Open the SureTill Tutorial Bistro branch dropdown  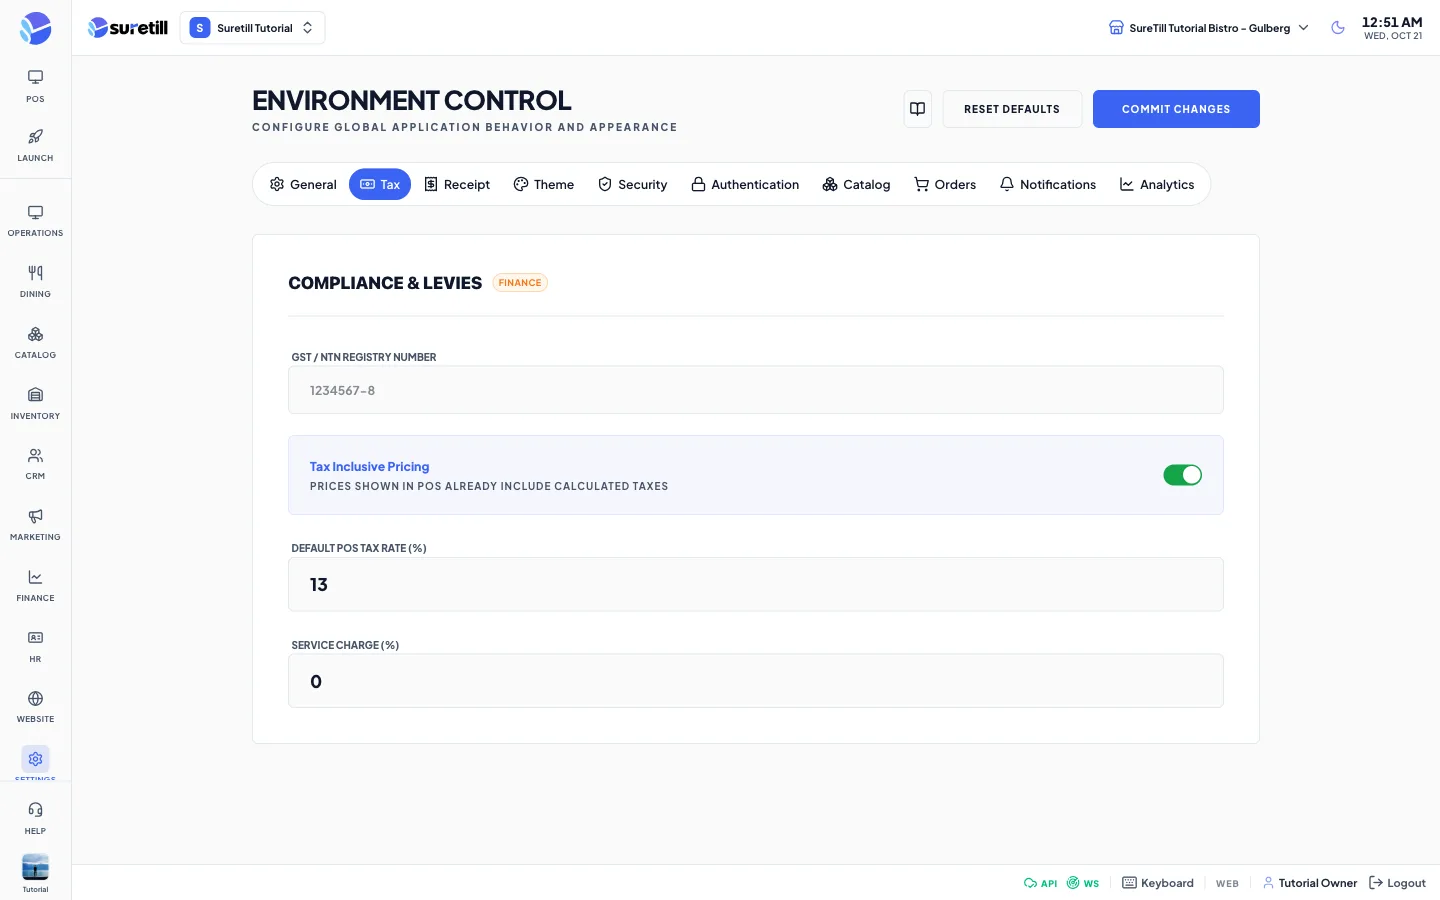[x=1209, y=28]
